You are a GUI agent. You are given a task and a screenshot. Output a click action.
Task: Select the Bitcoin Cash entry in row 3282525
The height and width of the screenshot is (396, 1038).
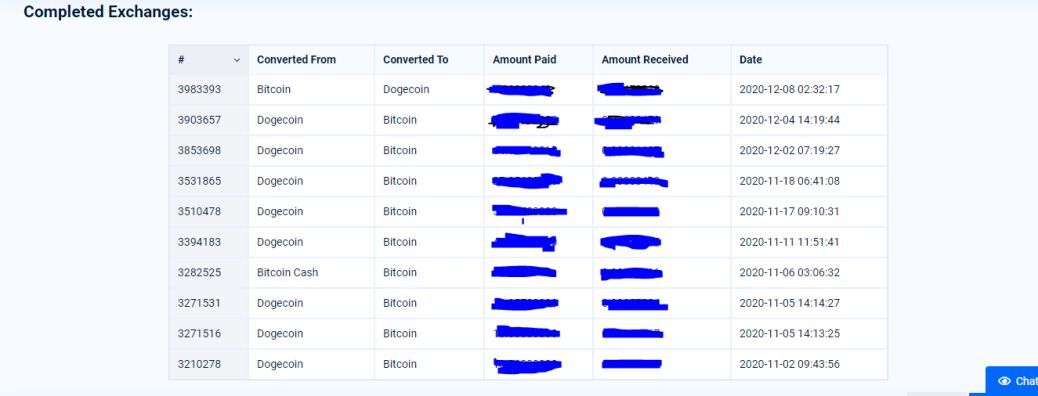click(287, 272)
